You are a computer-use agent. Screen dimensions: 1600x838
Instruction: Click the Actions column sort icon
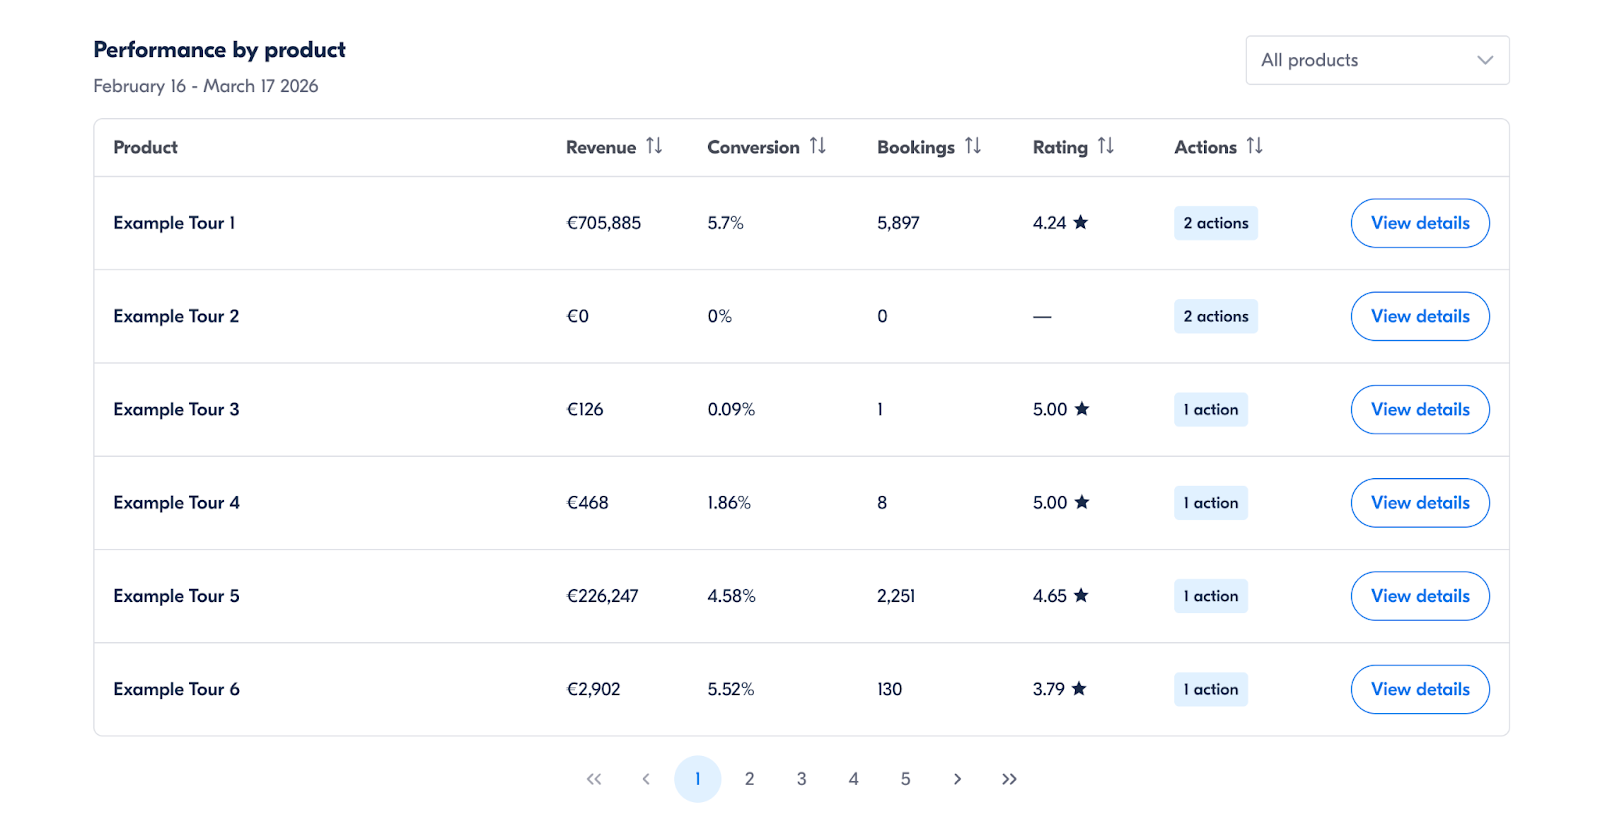(x=1254, y=146)
